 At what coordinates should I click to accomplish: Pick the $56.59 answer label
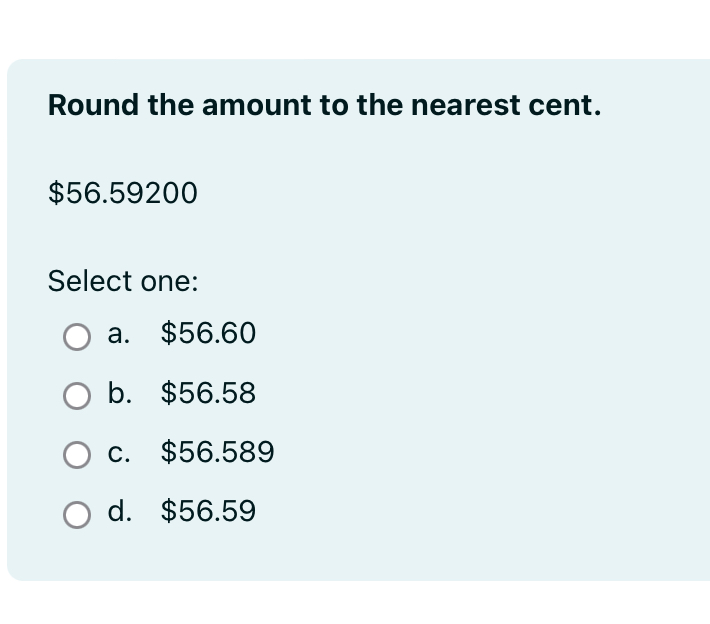click(208, 511)
